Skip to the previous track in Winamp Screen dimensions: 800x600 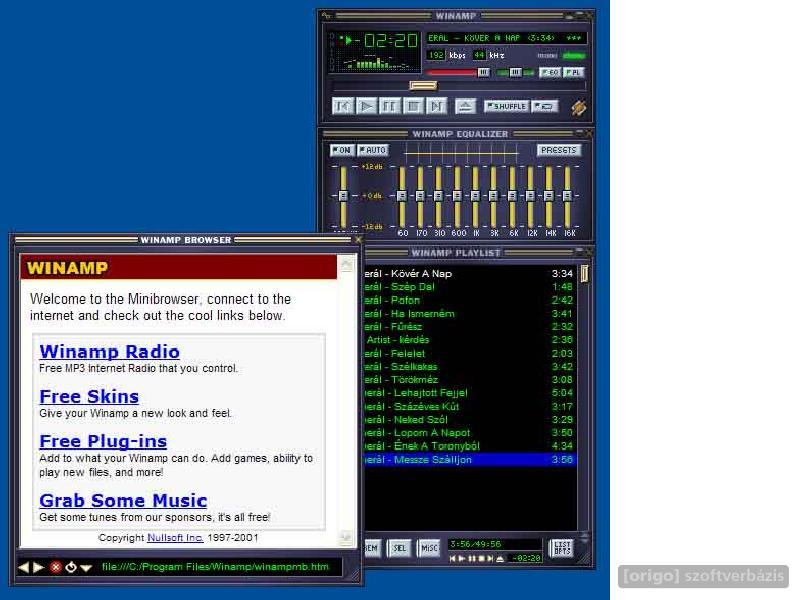coord(343,106)
